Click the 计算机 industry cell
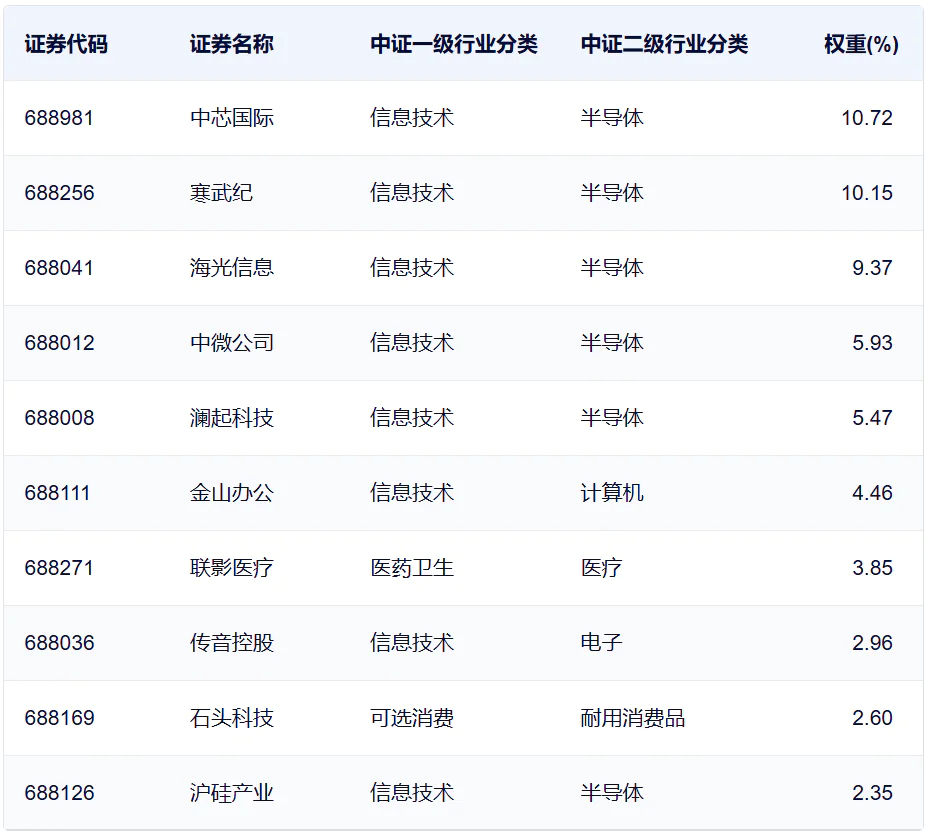This screenshot has width=927, height=835. tap(611, 493)
